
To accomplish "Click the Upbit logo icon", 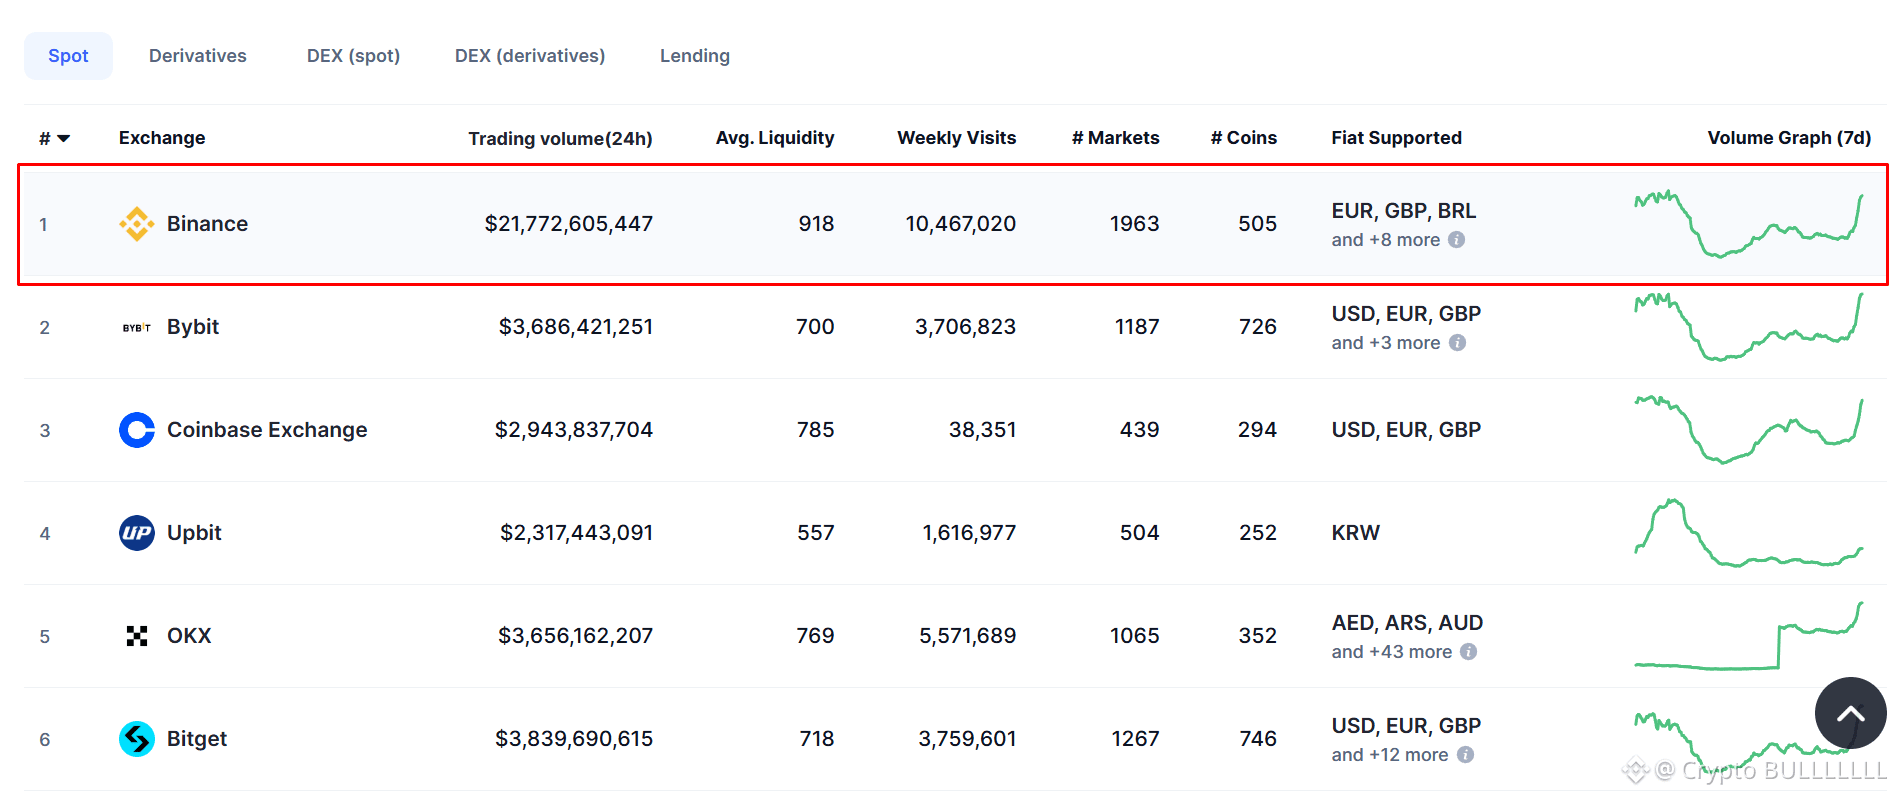I will coord(137,533).
